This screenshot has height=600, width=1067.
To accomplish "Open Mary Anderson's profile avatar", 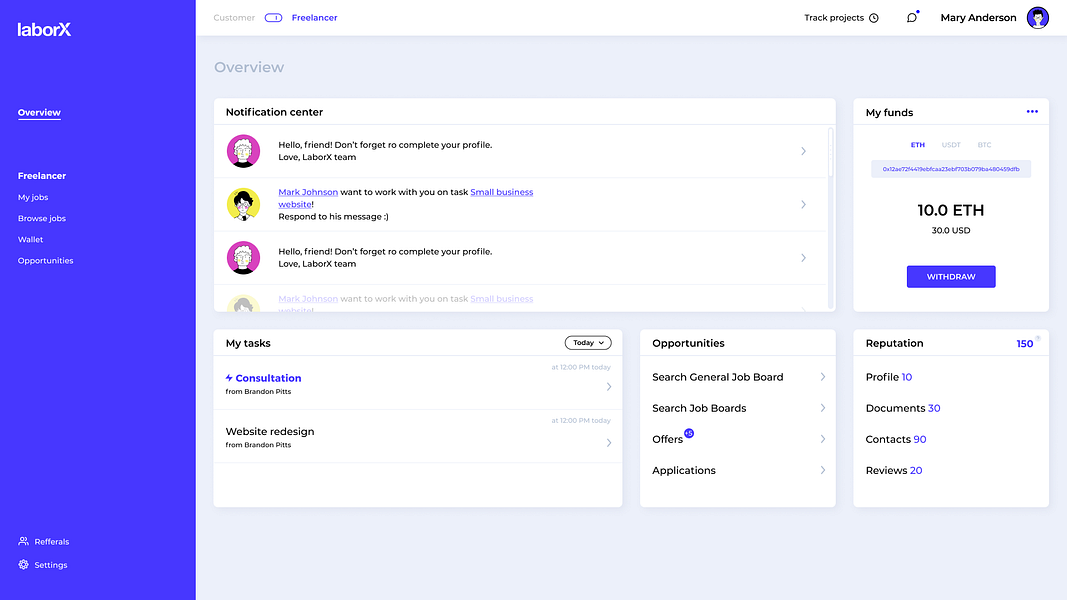I will tap(1037, 18).
